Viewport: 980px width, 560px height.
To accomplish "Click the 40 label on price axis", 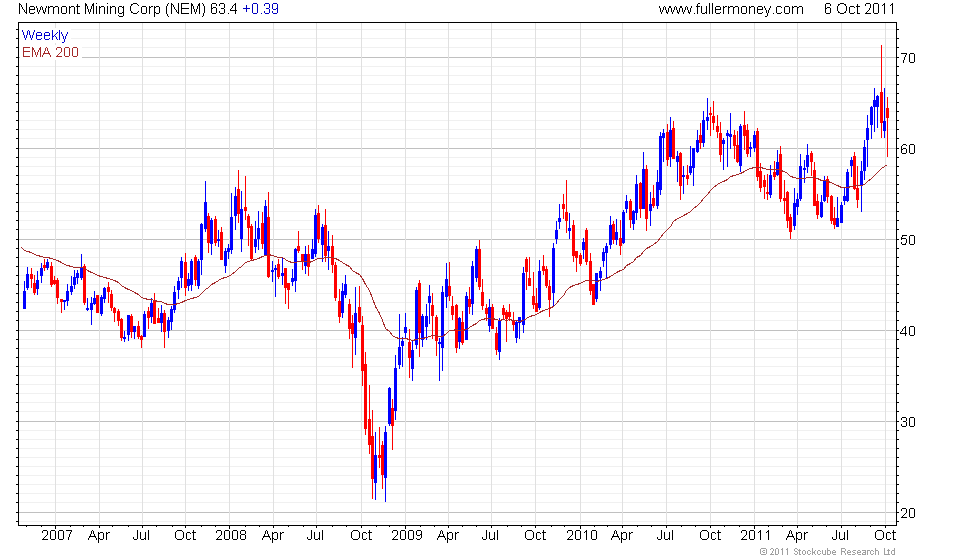I will tap(908, 332).
